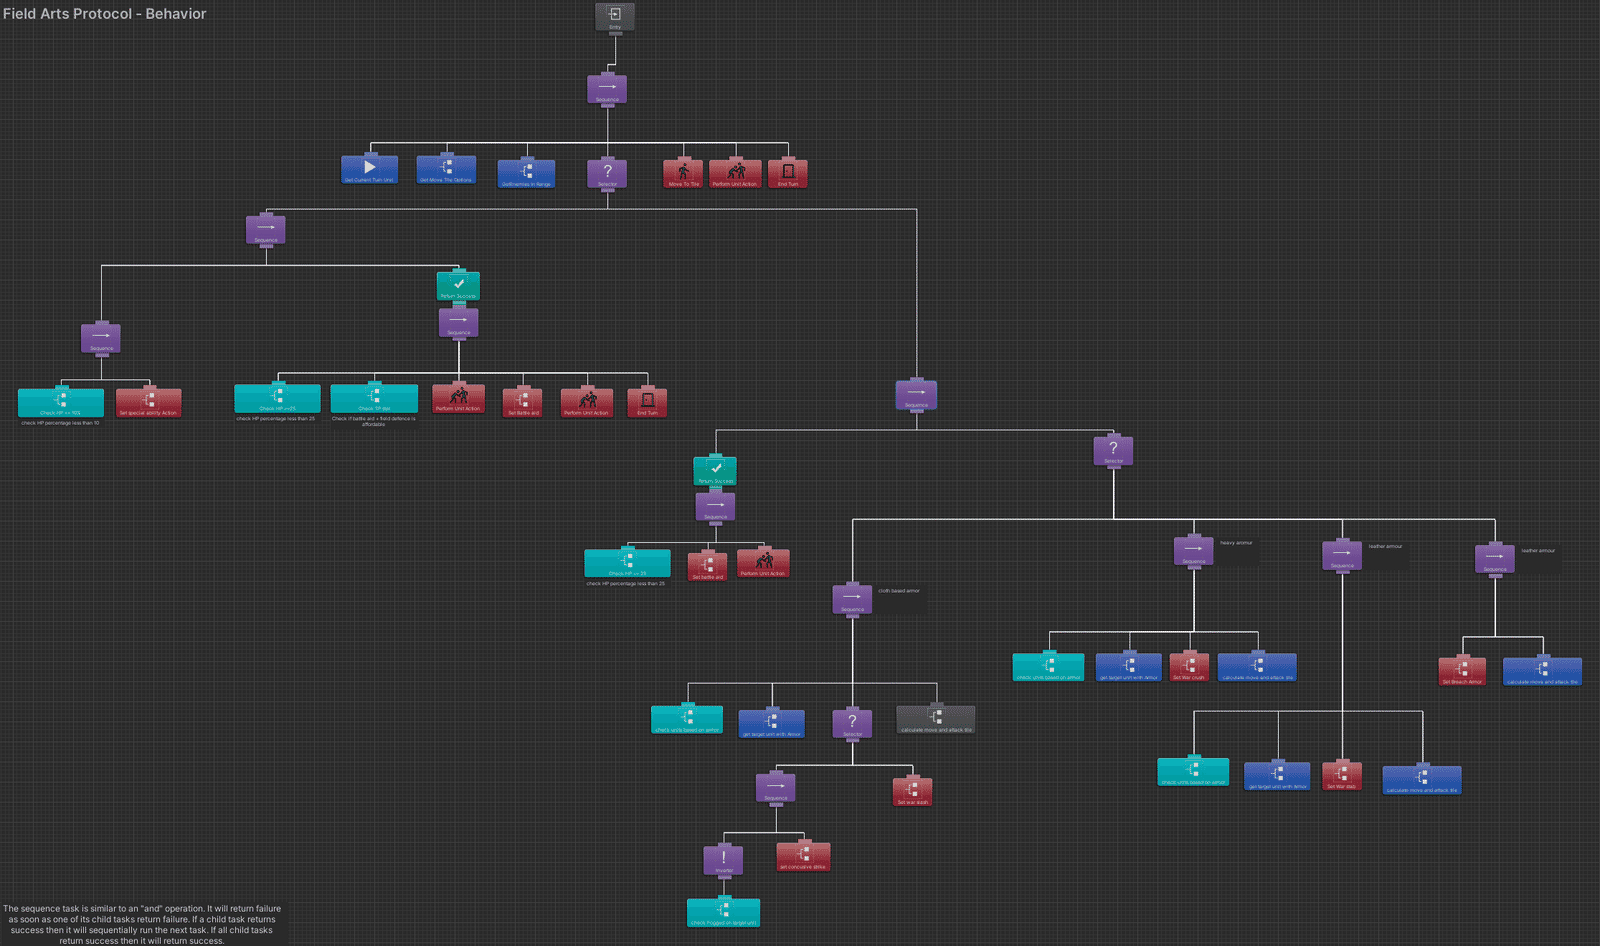1600x946 pixels.
Task: Select the Entry node at the top
Action: [x=614, y=17]
